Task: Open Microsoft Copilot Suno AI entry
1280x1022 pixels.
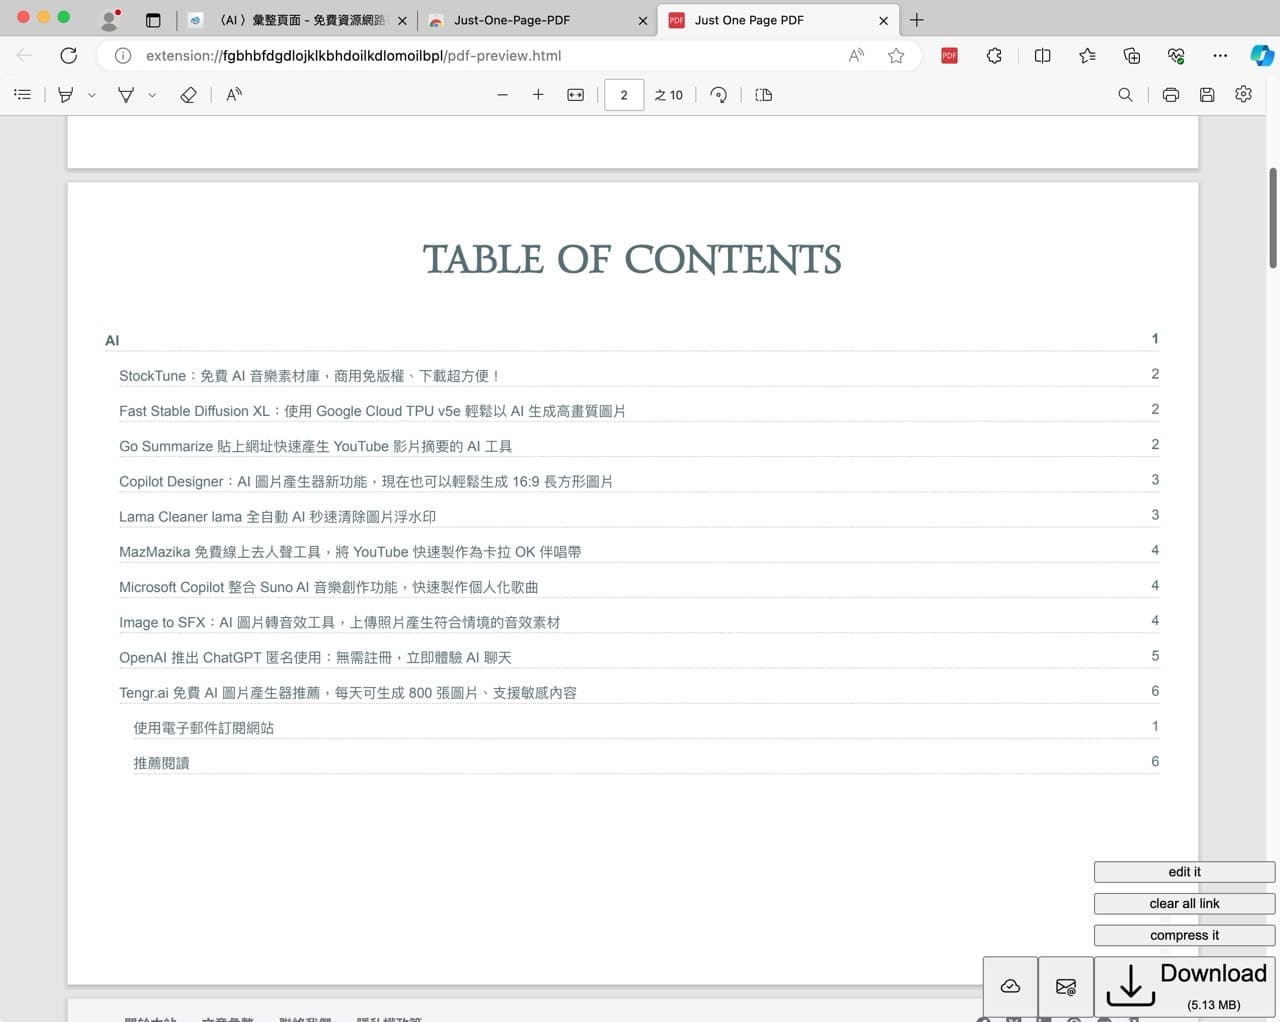Action: [x=639, y=587]
